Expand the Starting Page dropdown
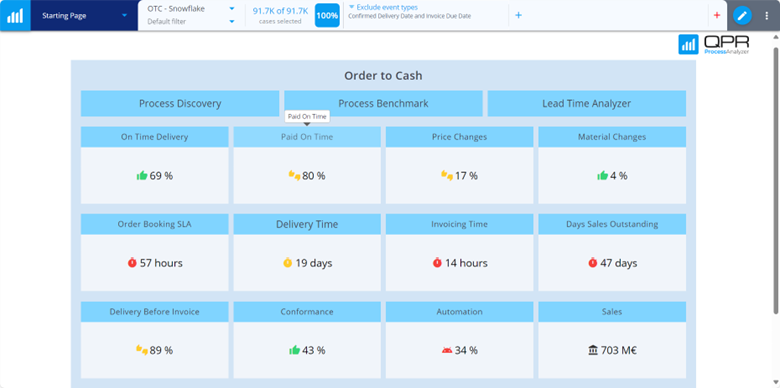Viewport: 780px width, 388px height. tap(124, 15)
